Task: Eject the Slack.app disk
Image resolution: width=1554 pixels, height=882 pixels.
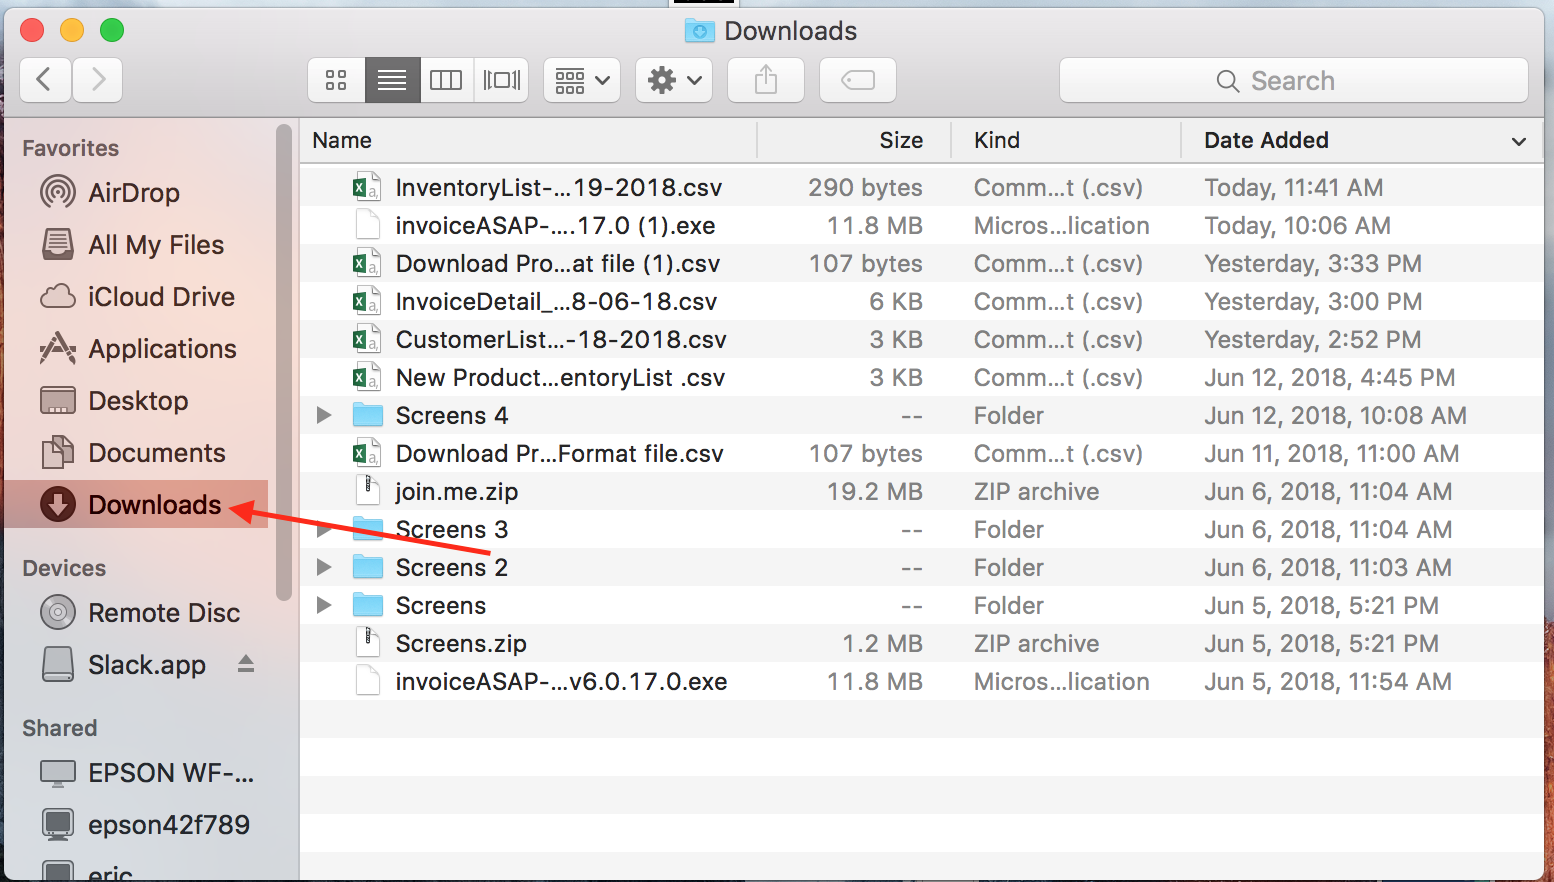Action: click(246, 664)
